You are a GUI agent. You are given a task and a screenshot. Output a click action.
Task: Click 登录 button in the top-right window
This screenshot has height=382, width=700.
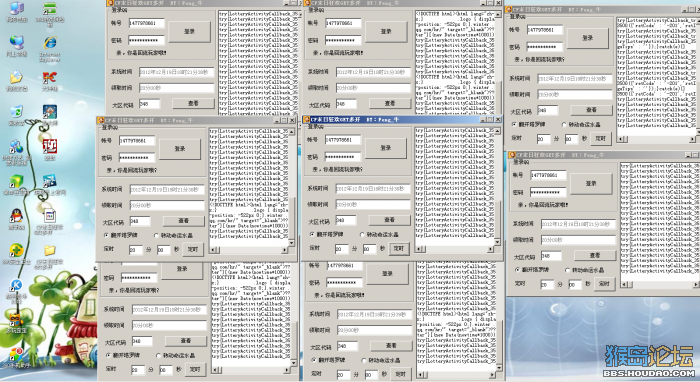(x=588, y=38)
